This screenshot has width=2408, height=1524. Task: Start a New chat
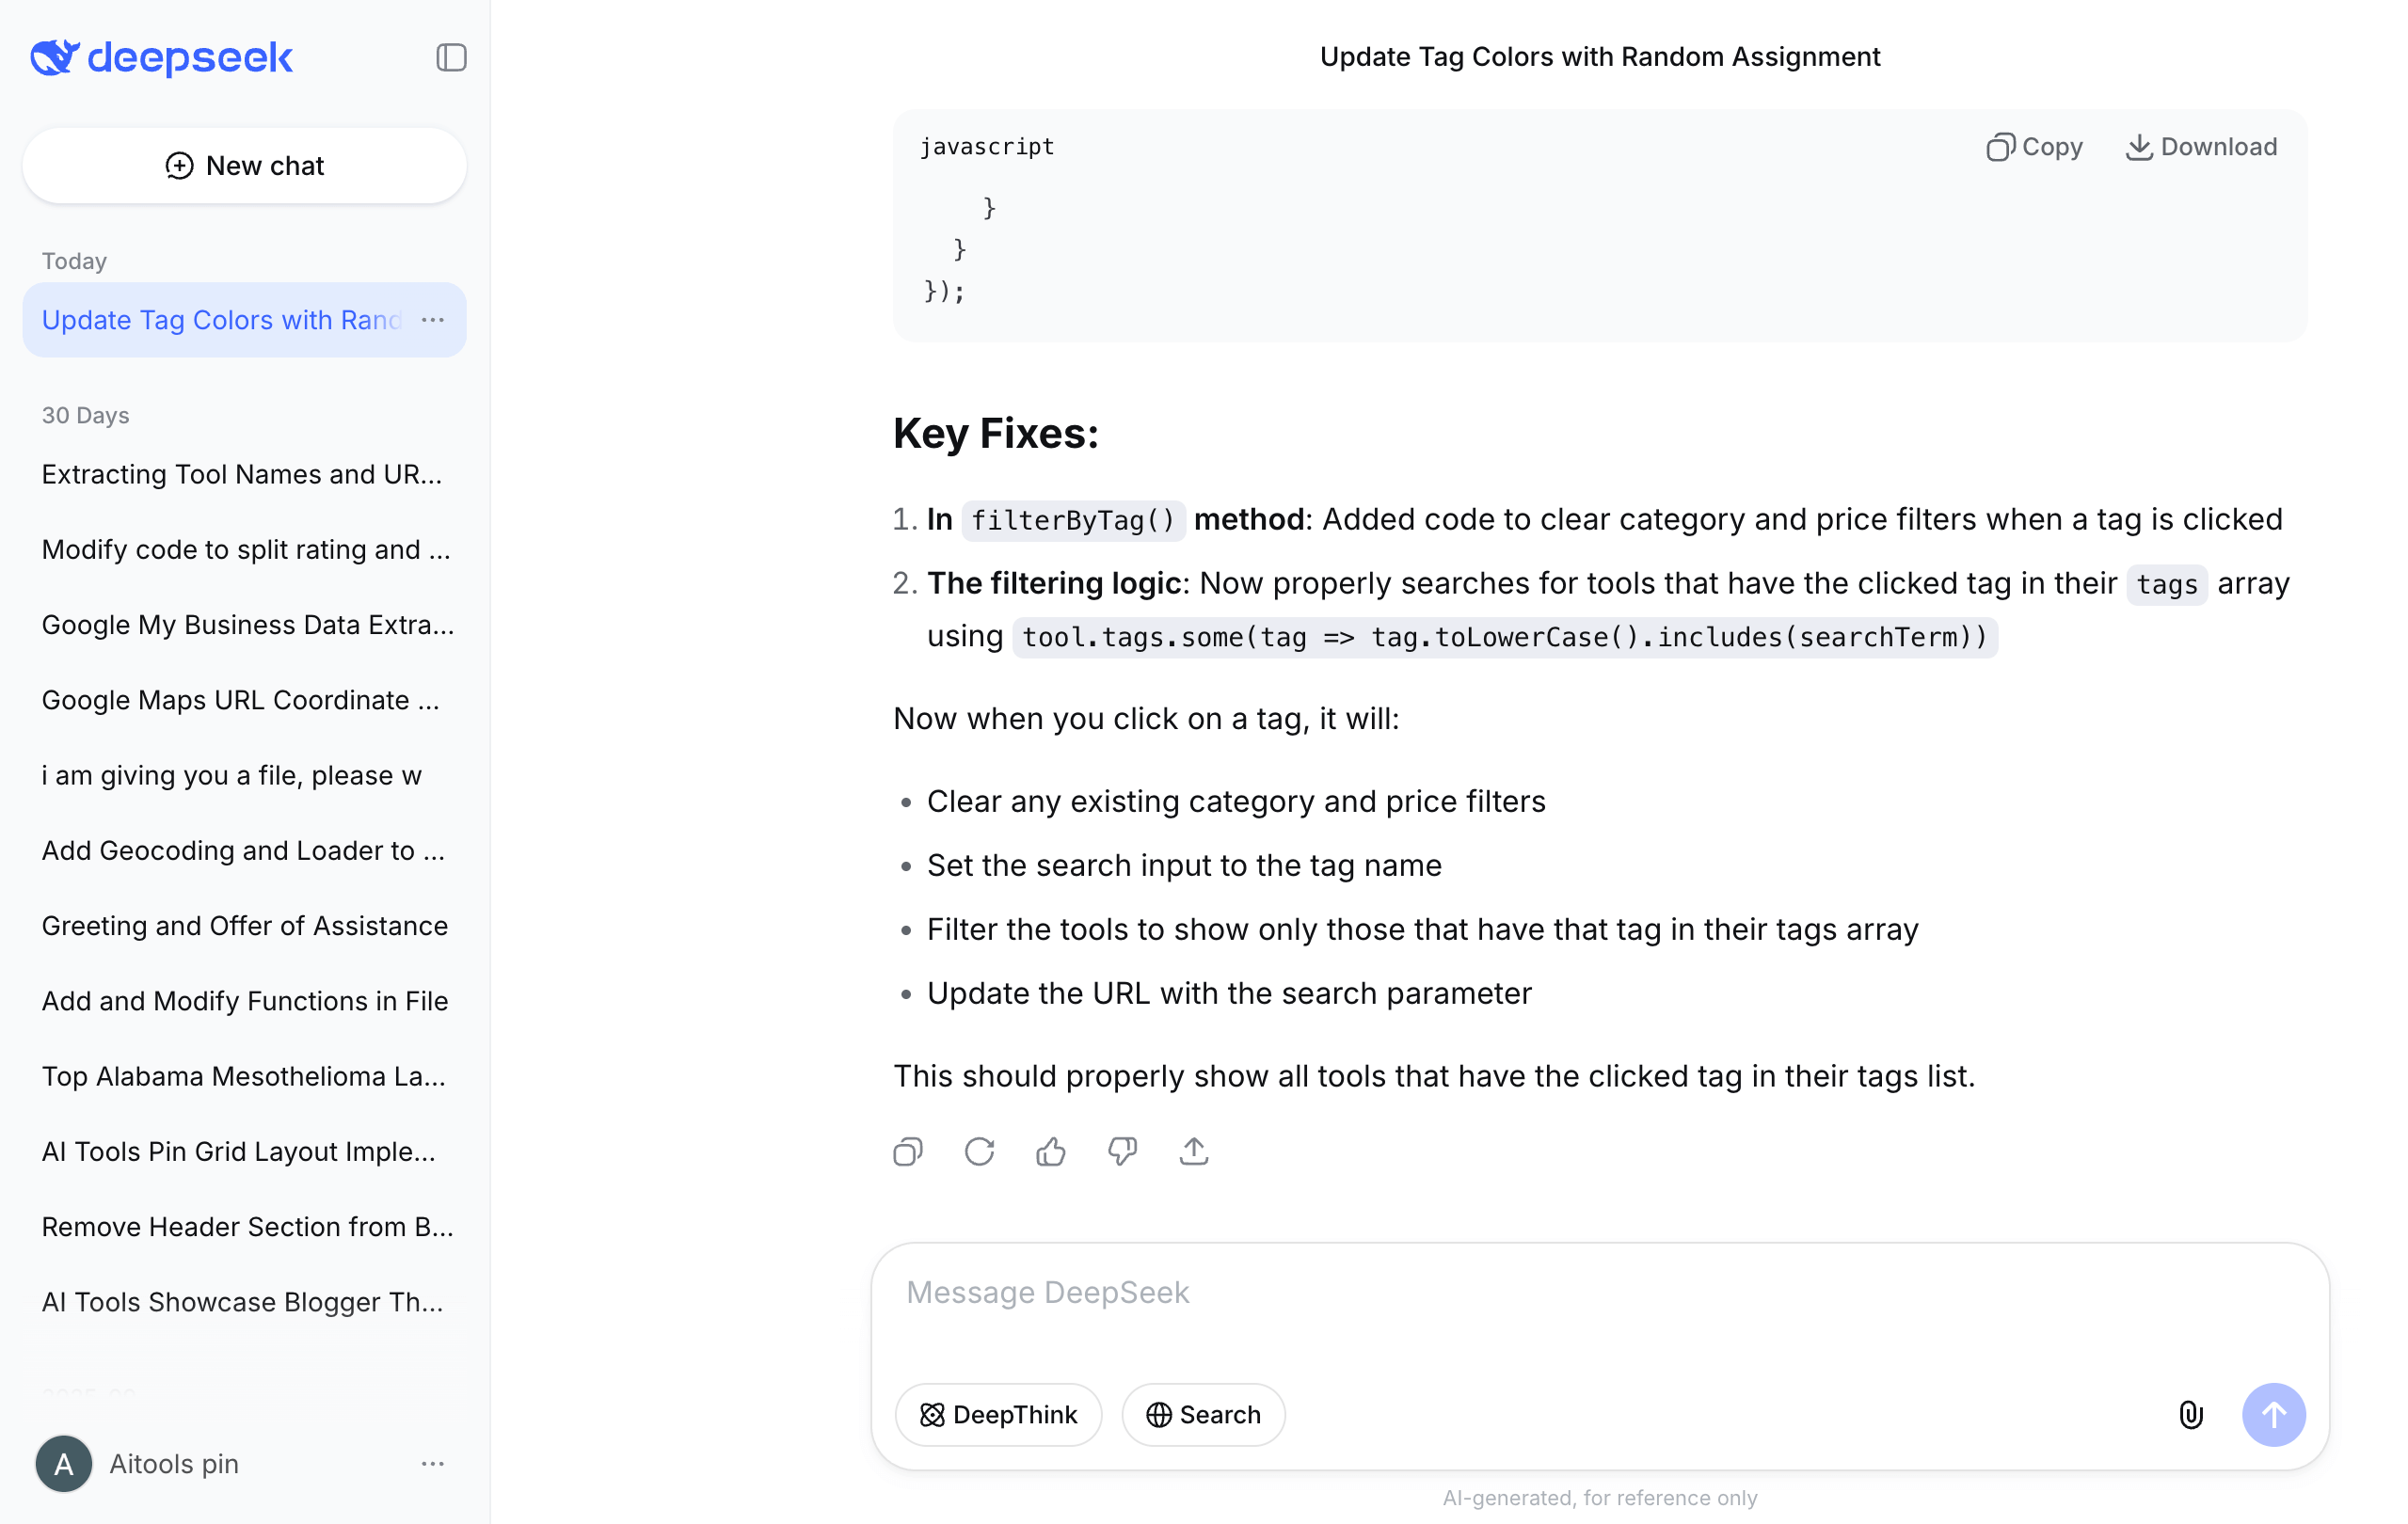point(244,165)
